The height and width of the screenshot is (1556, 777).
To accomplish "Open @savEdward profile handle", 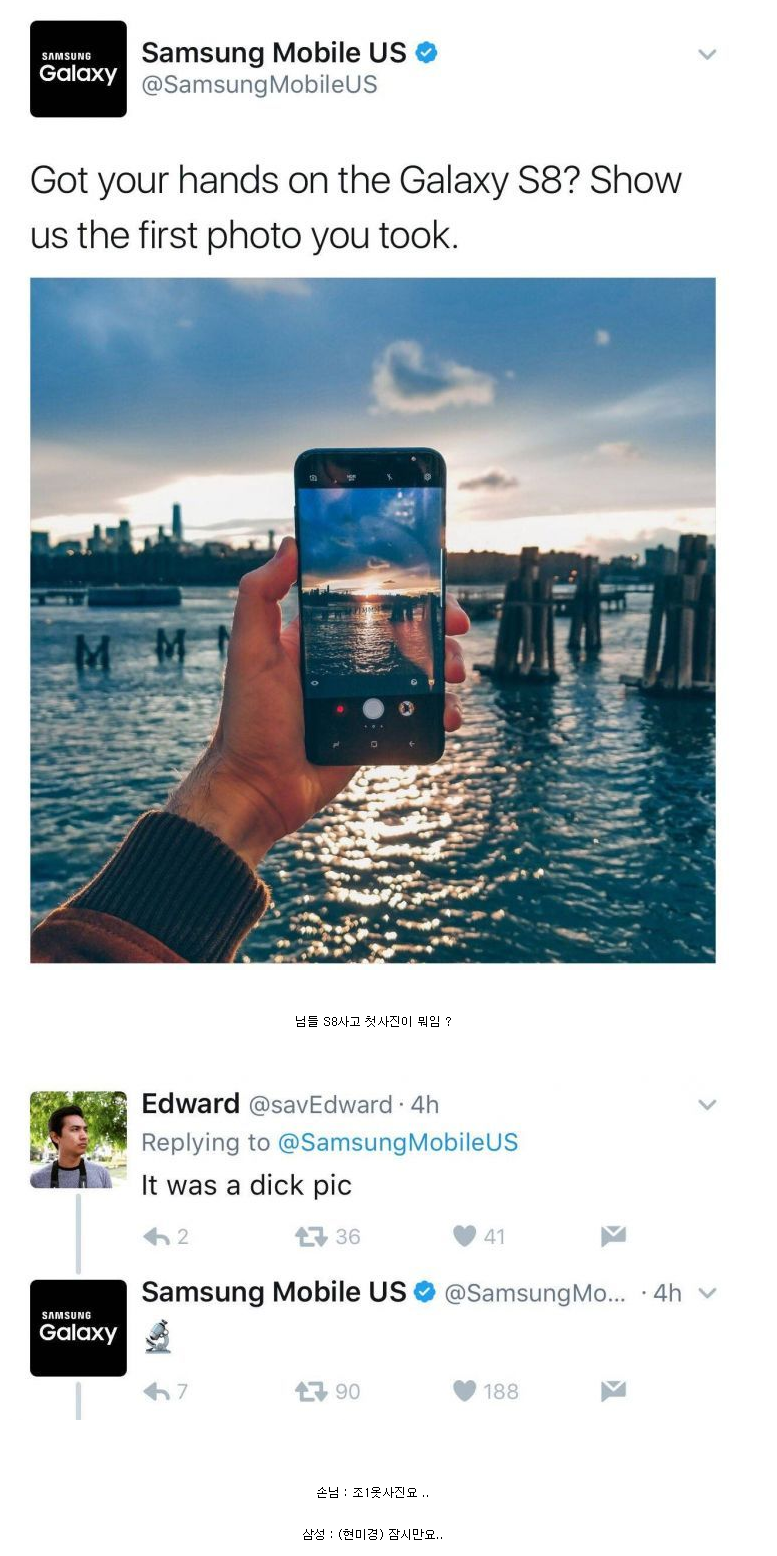I will click(320, 1104).
